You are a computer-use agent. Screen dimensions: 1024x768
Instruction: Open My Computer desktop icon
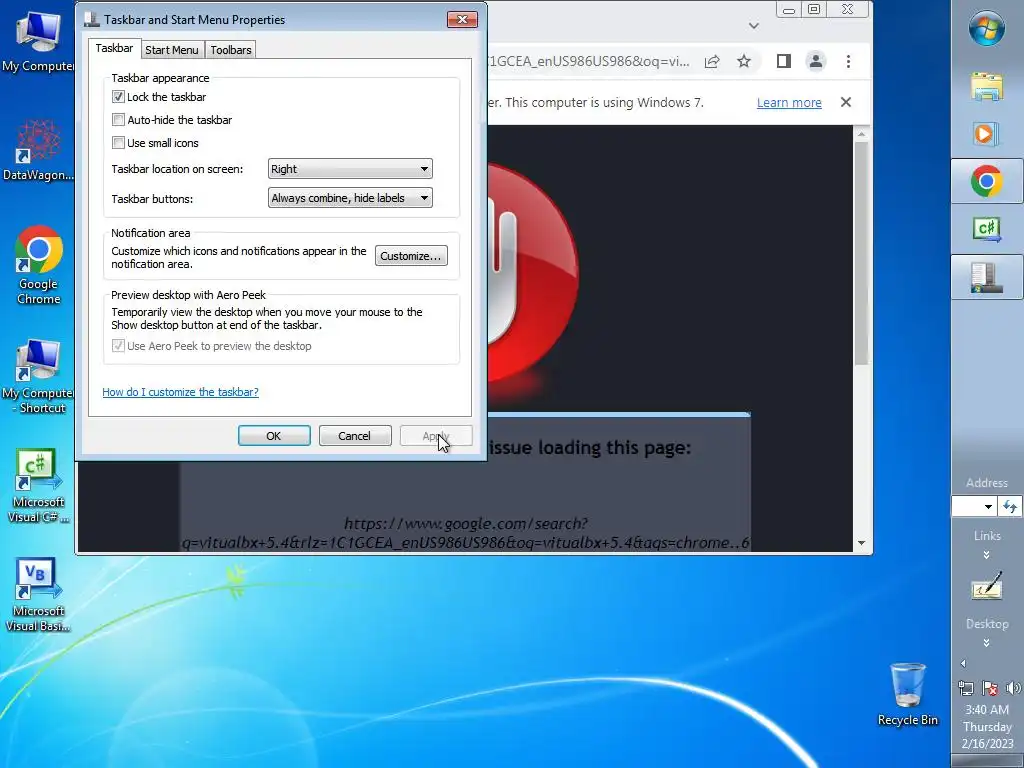point(38,40)
